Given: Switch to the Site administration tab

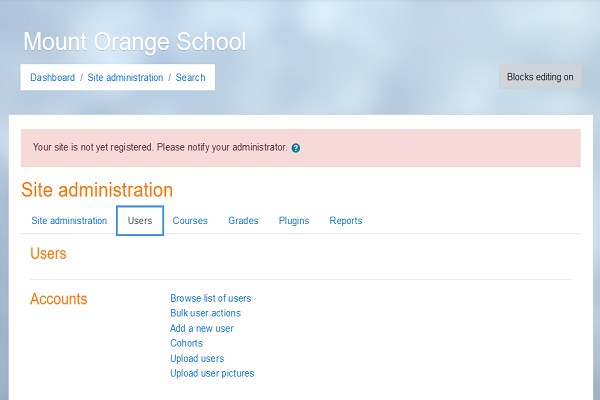Looking at the screenshot, I should tap(69, 221).
